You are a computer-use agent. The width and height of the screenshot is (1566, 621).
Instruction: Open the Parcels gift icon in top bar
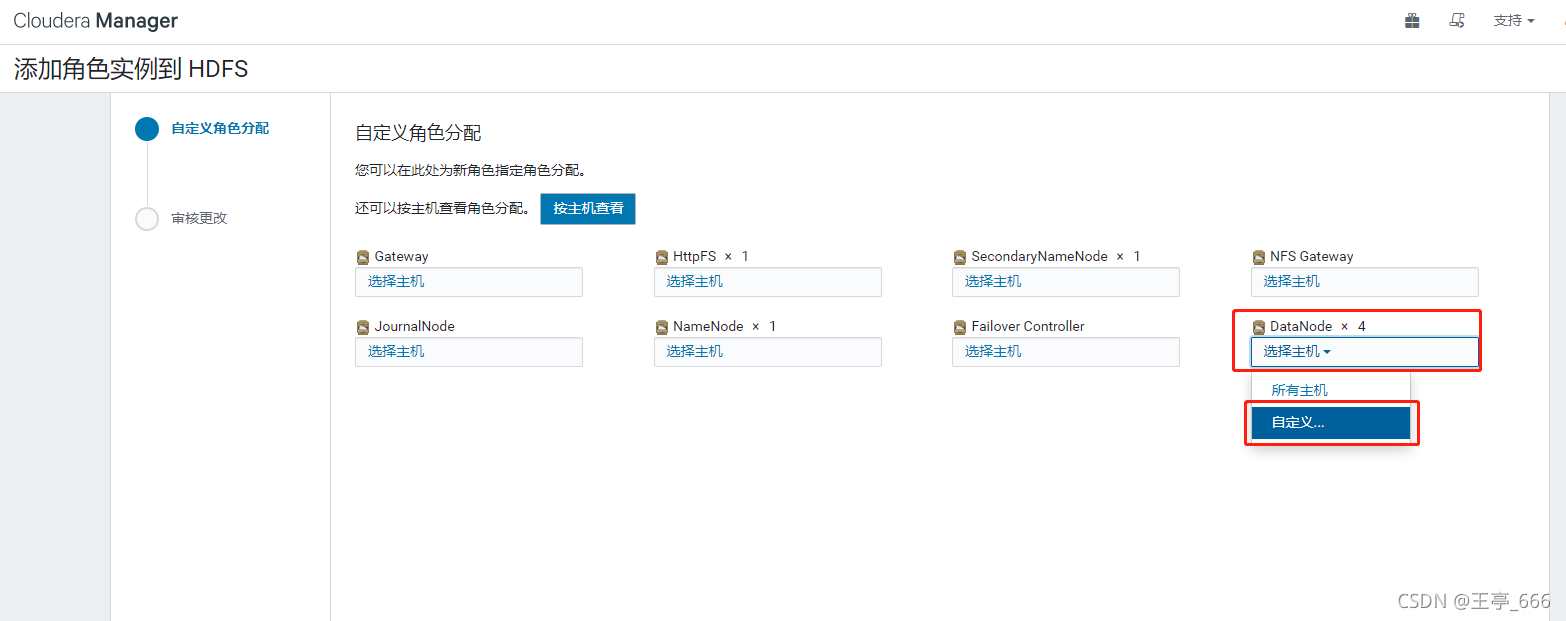tap(1412, 20)
